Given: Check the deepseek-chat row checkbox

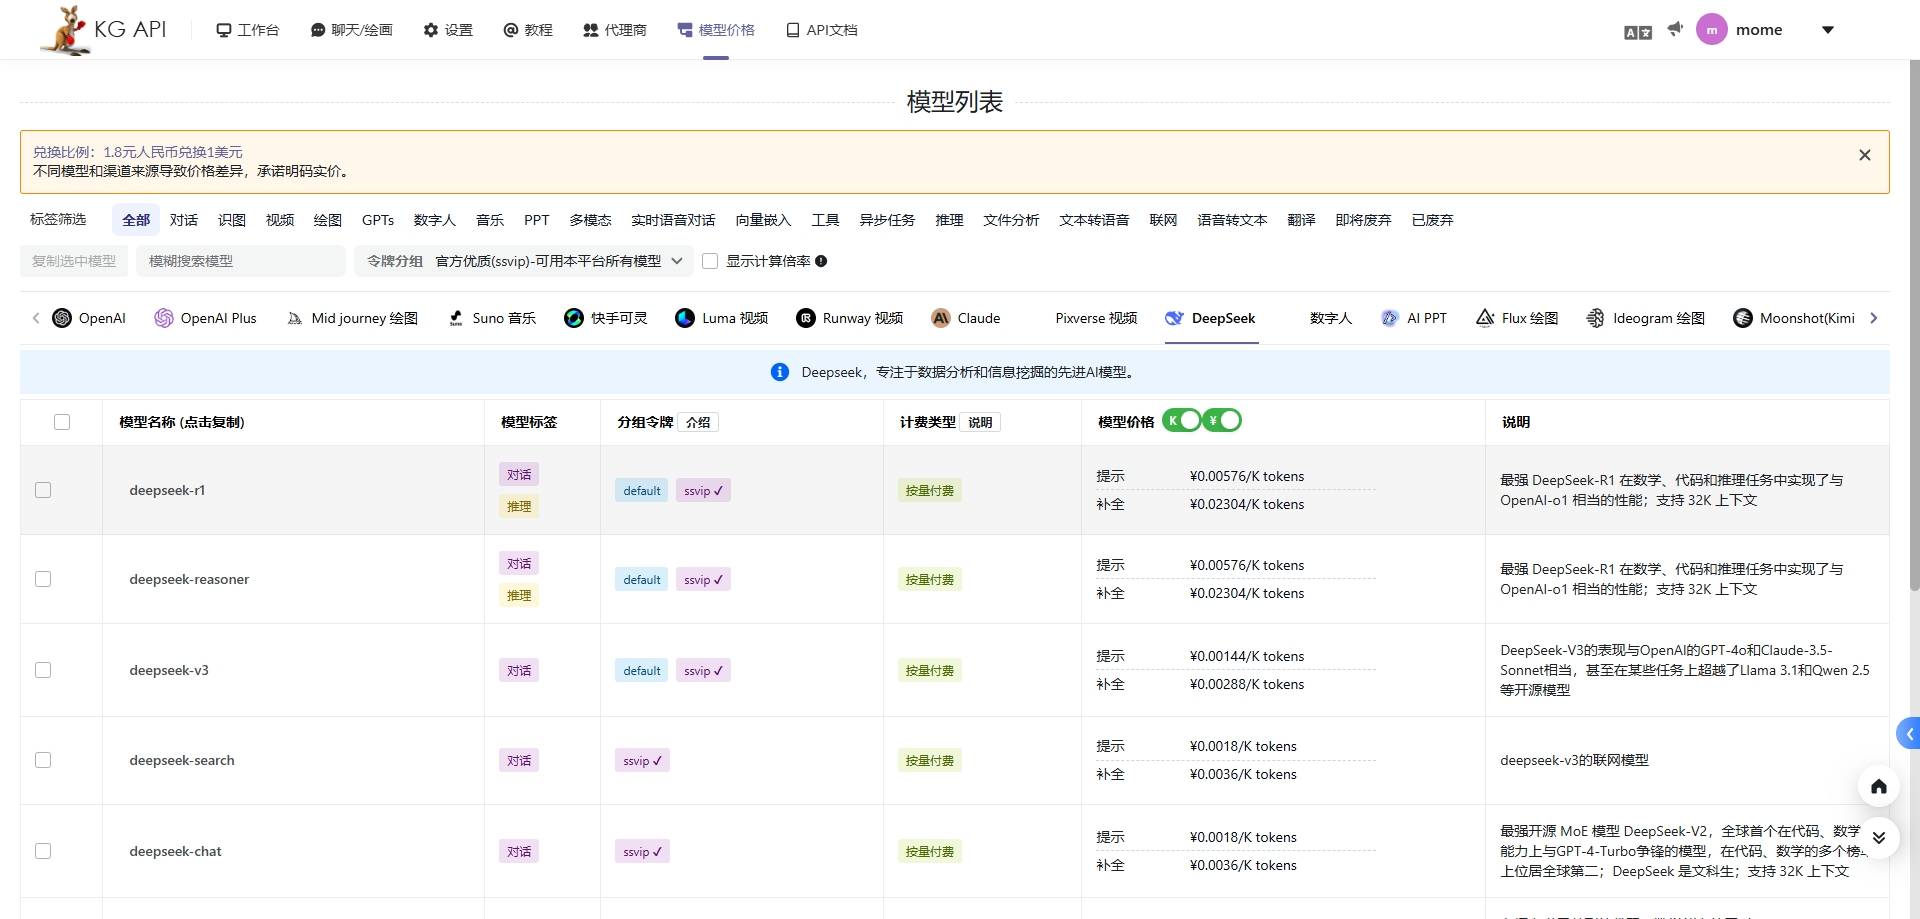Looking at the screenshot, I should [43, 851].
